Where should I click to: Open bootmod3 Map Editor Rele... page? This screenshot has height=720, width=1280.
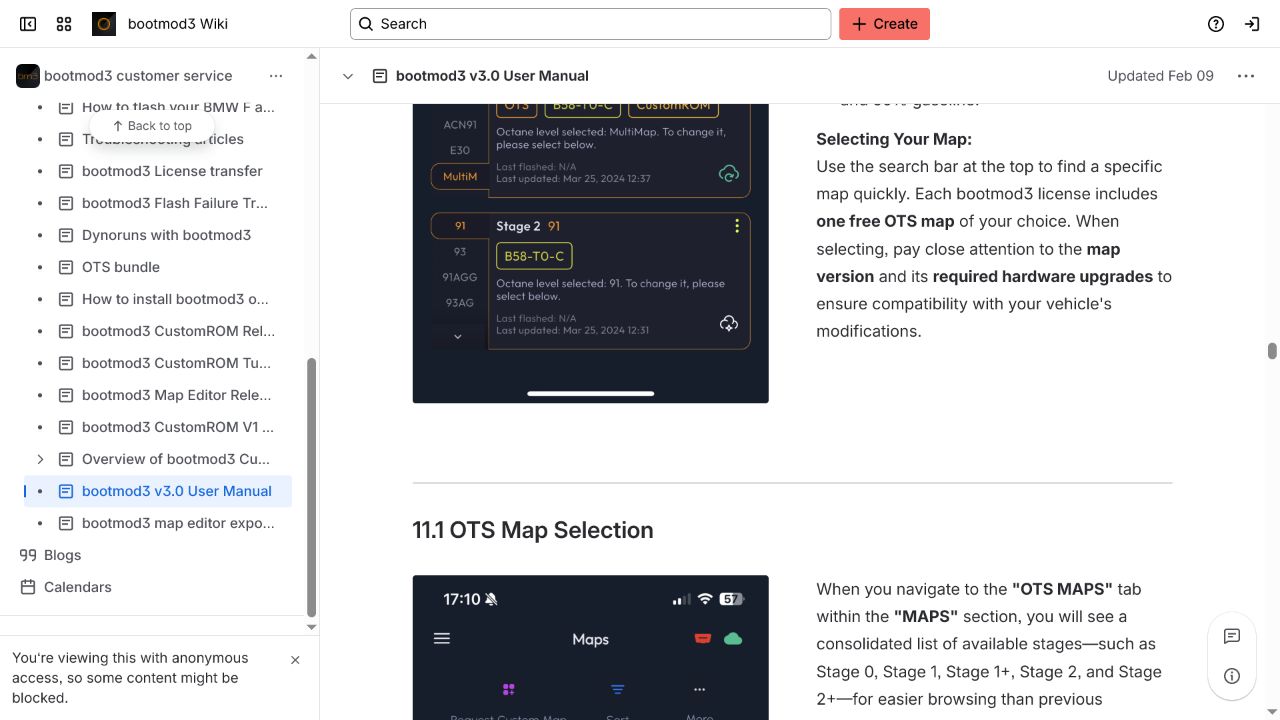click(x=176, y=395)
